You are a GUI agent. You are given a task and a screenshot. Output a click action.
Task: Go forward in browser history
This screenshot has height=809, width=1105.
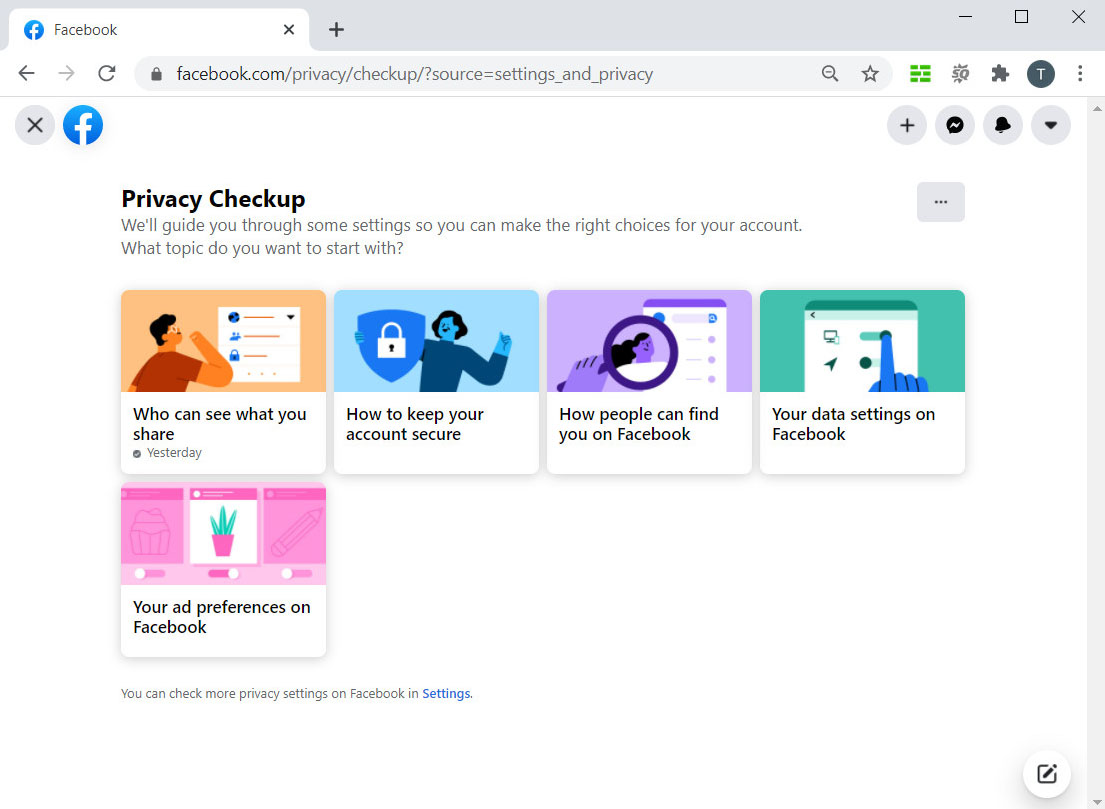point(67,73)
